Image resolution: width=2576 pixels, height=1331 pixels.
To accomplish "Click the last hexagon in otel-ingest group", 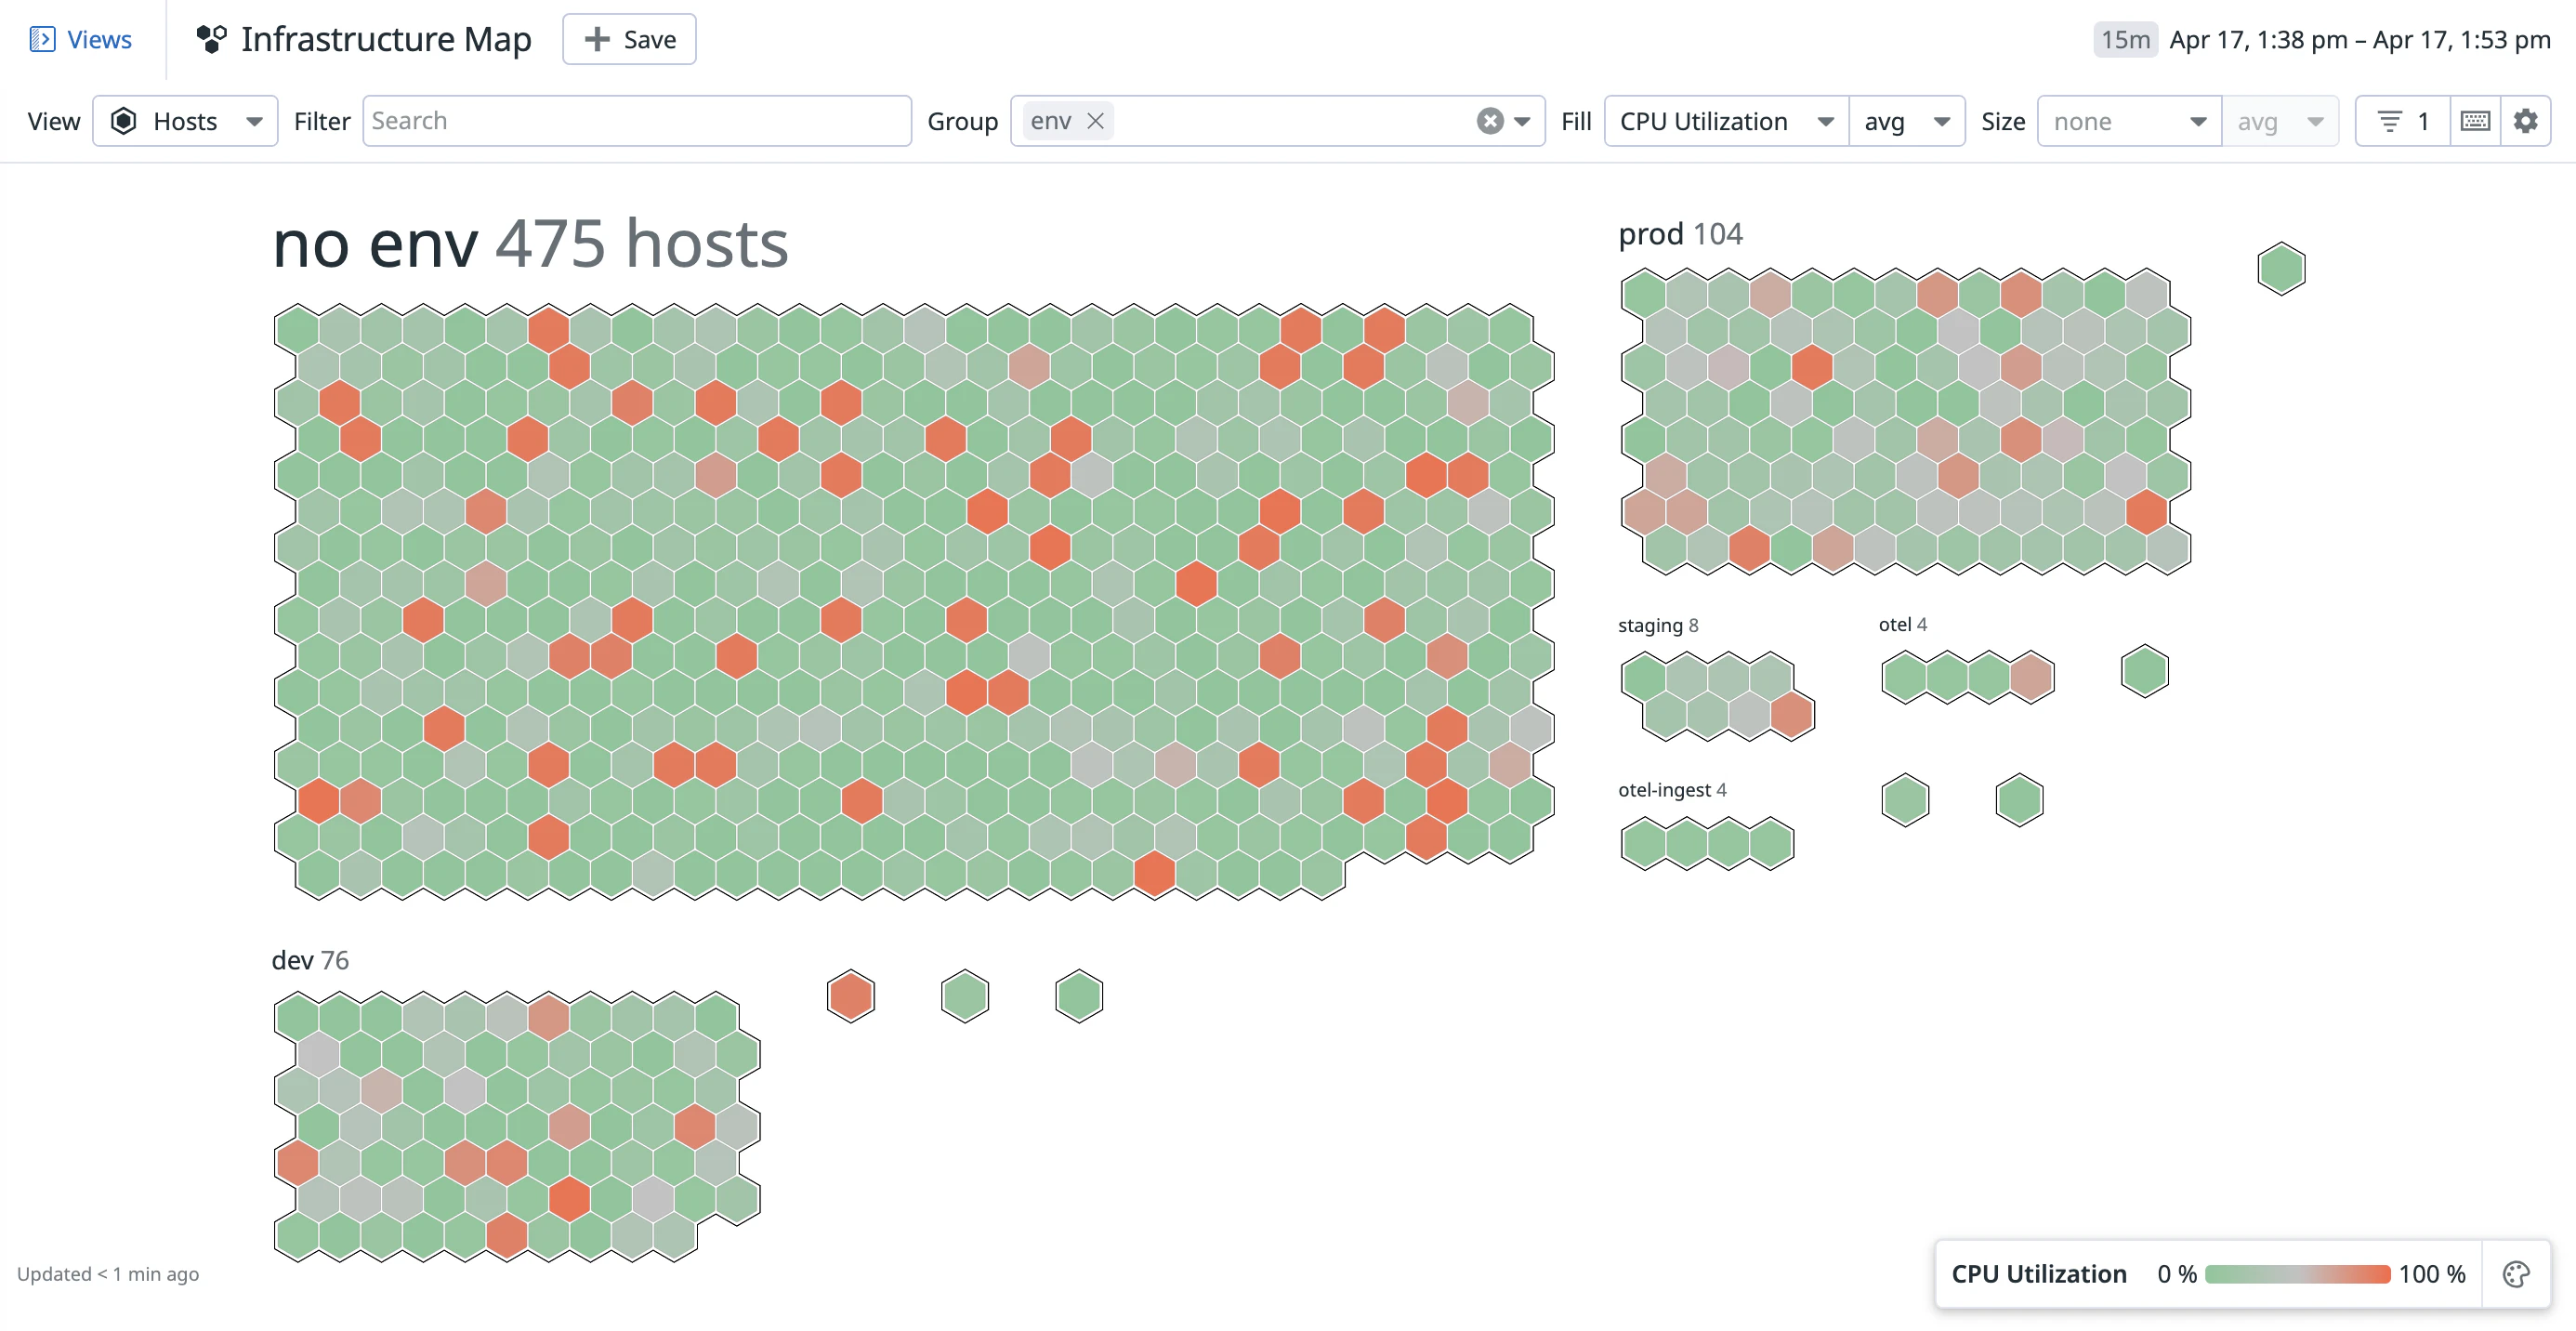I will (x=1770, y=843).
